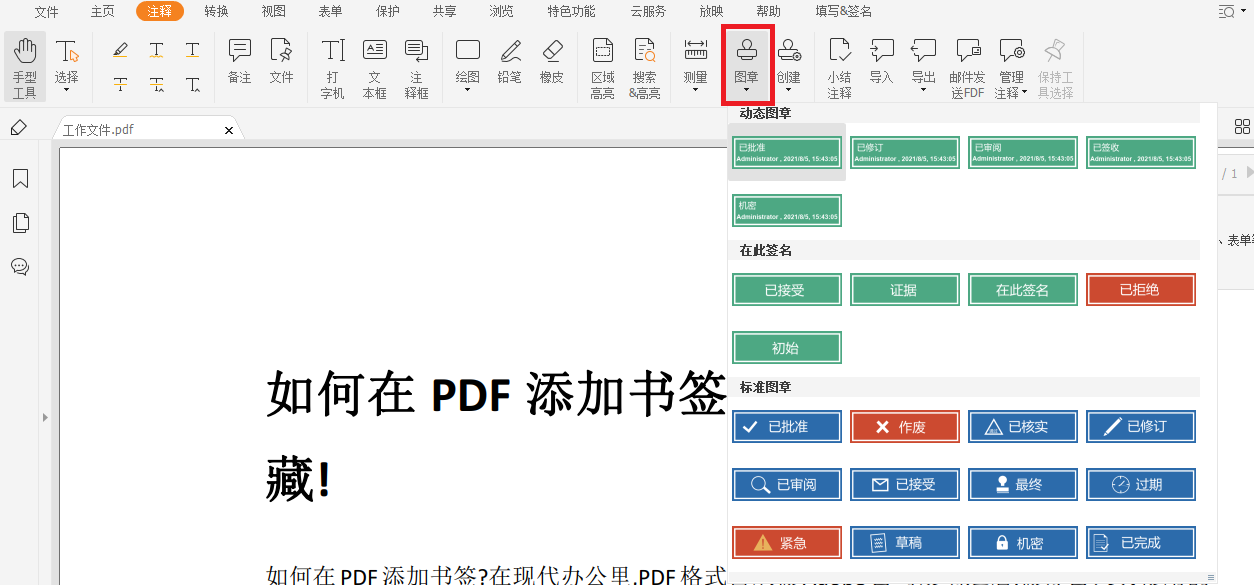This screenshot has height=585, width=1254.
Task: Select the 铅笔 (Pencil) annotation tool
Action: [510, 62]
